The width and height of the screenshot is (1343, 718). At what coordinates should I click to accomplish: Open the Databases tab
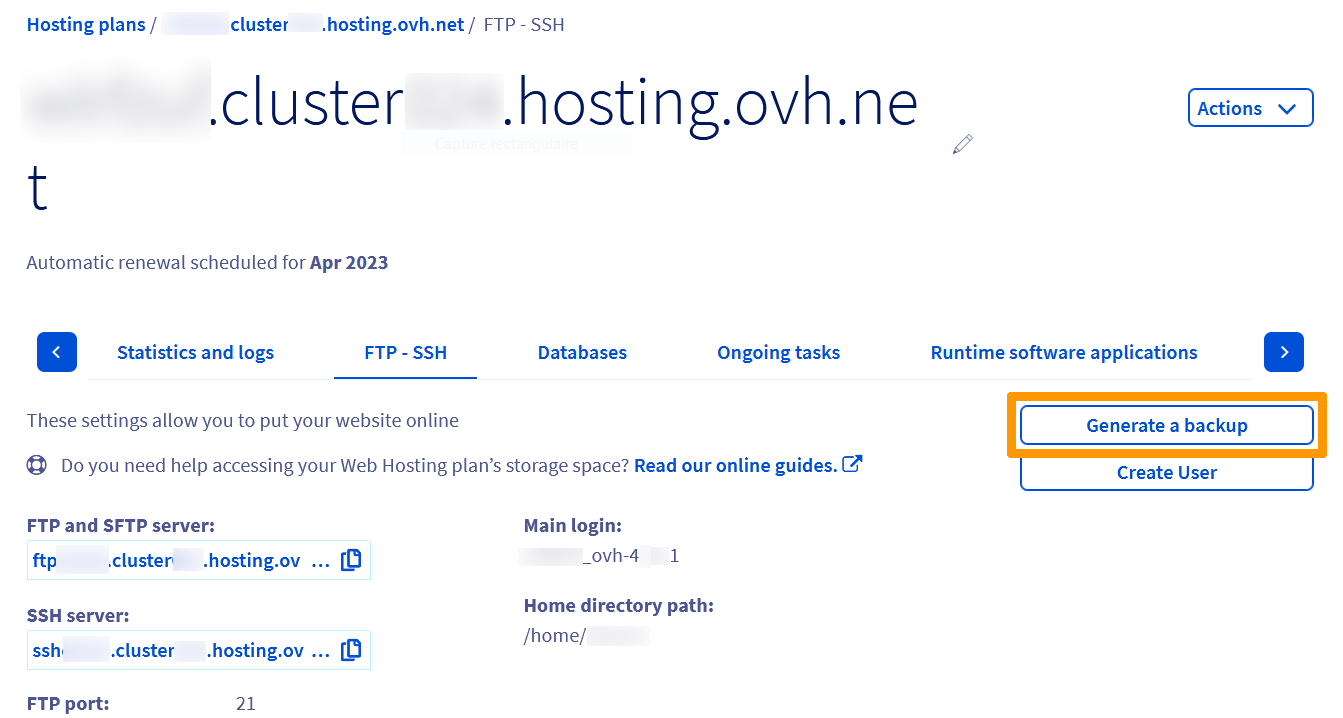582,352
